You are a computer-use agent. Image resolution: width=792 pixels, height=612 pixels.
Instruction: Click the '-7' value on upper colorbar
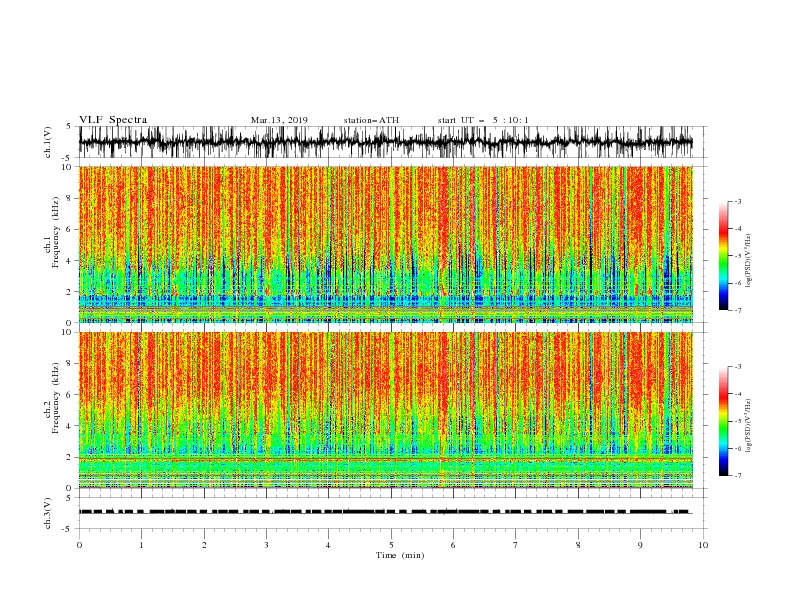738,310
